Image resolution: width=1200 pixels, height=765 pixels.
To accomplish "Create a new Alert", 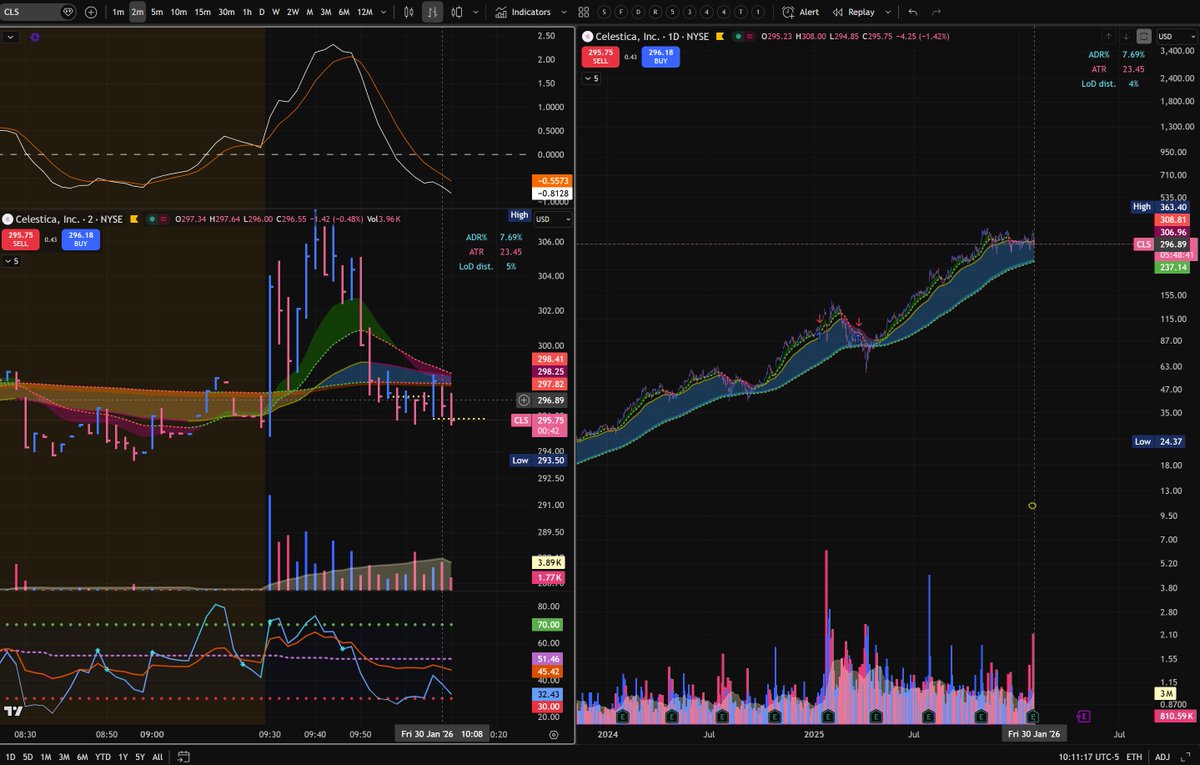I will [x=800, y=12].
